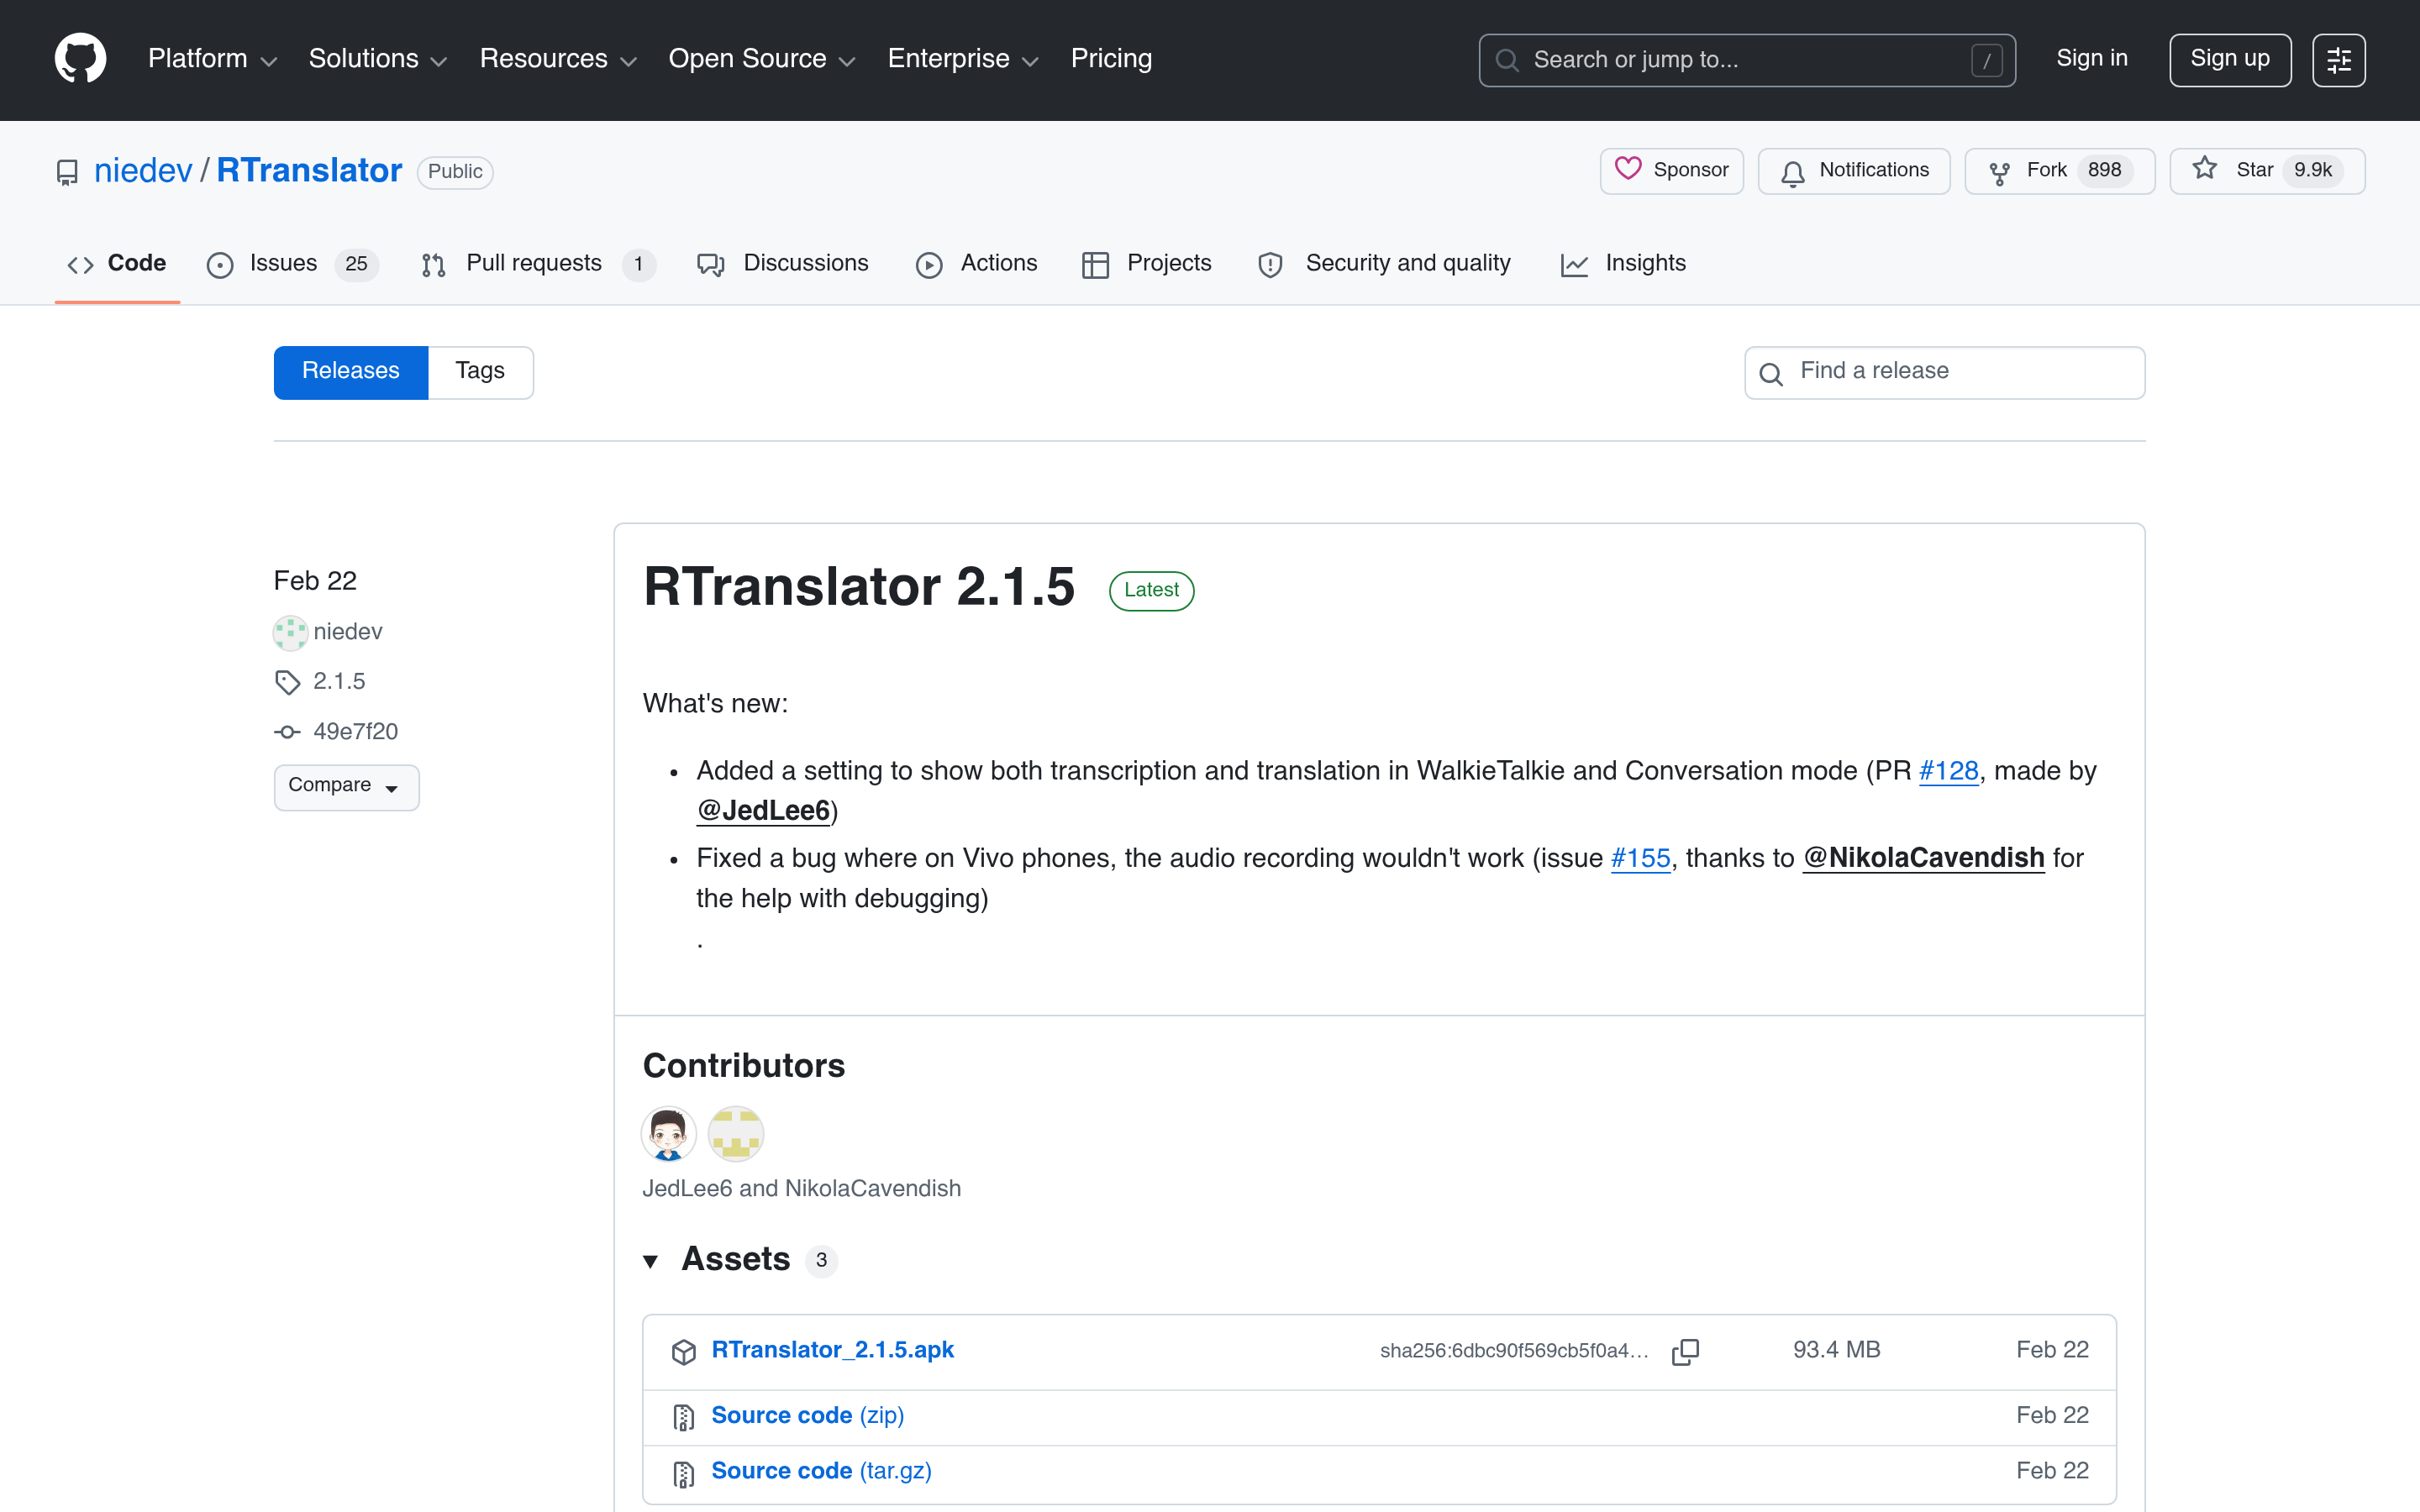This screenshot has height=1512, width=2420.
Task: Open the 2.1.5 tag link
Action: pos(339,682)
